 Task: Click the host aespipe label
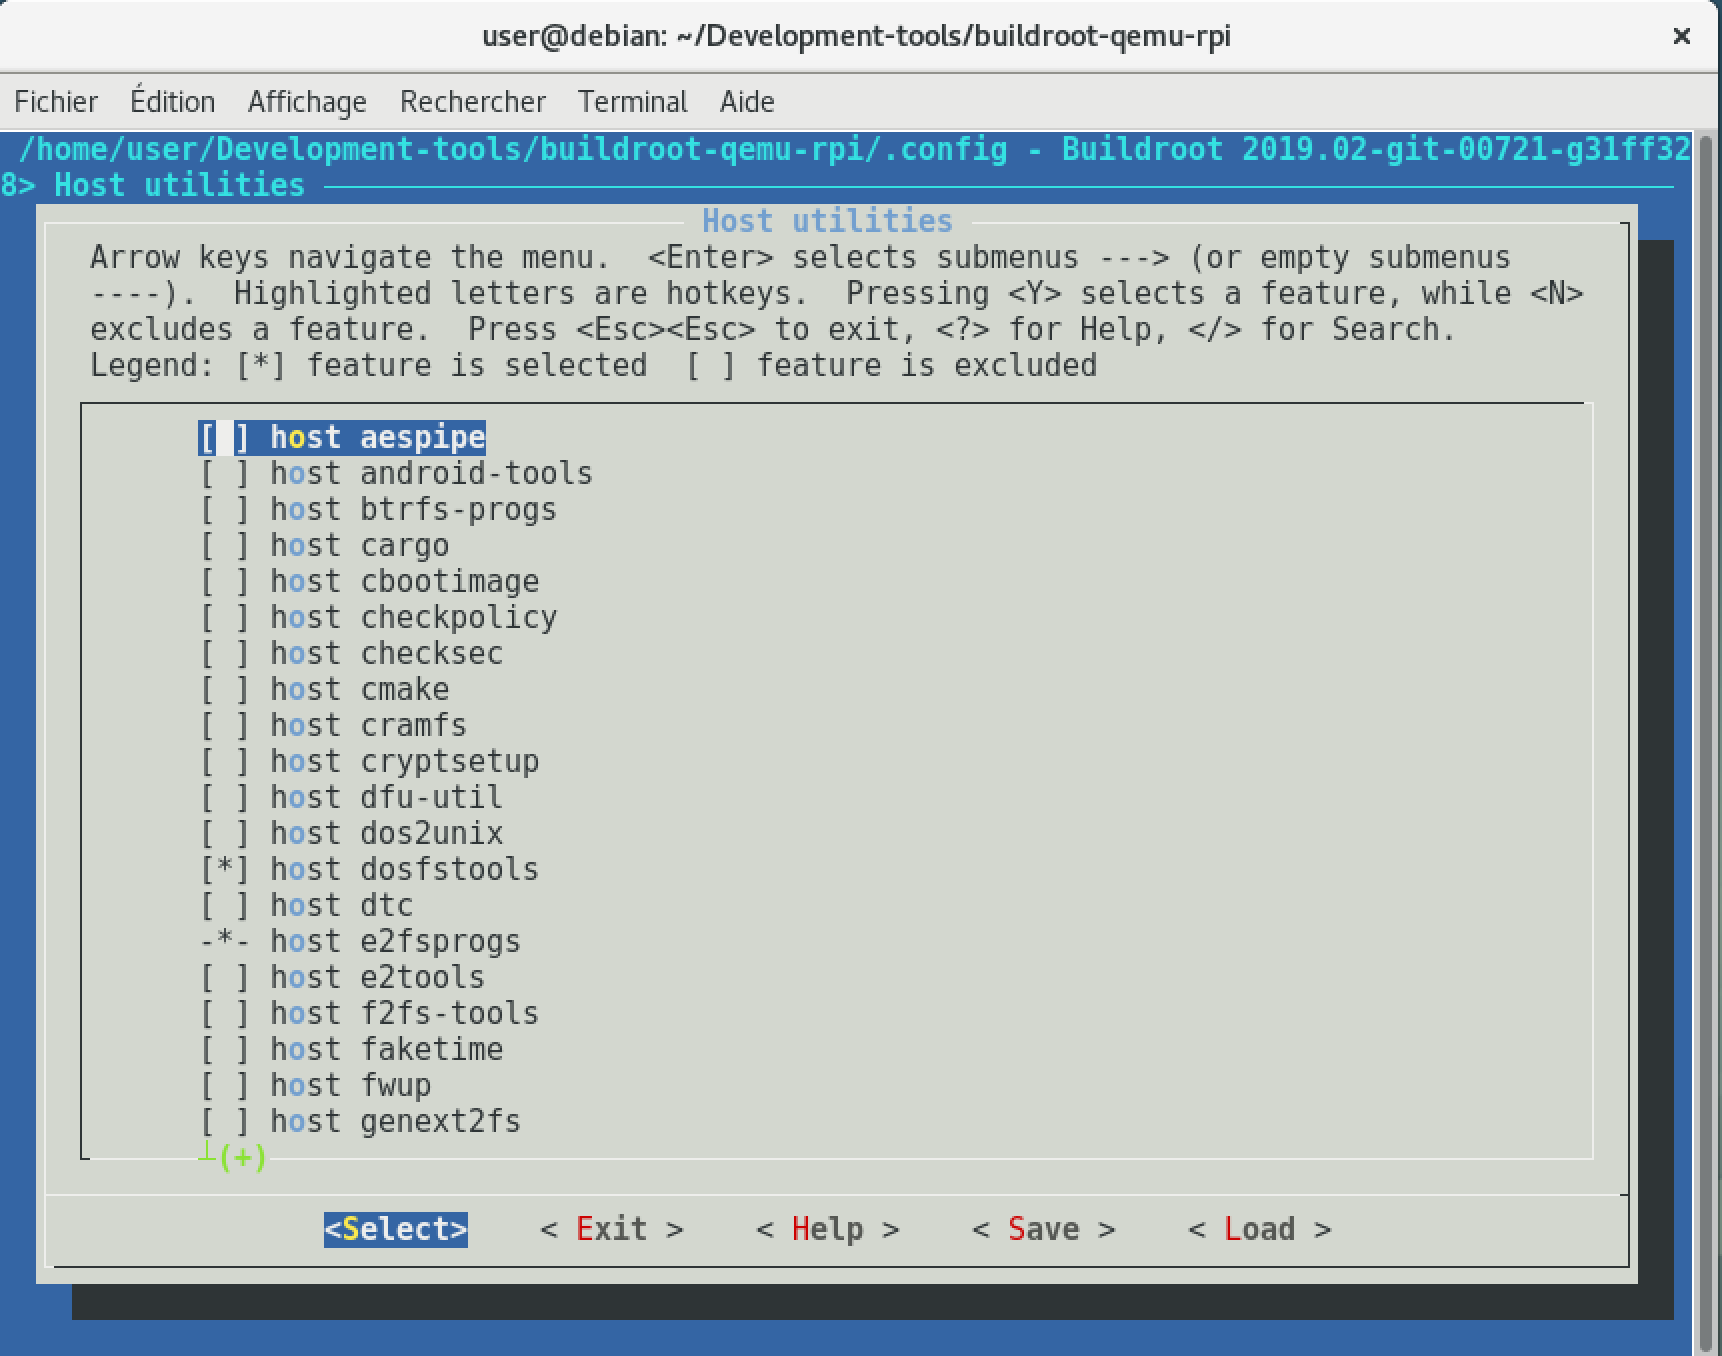(378, 437)
